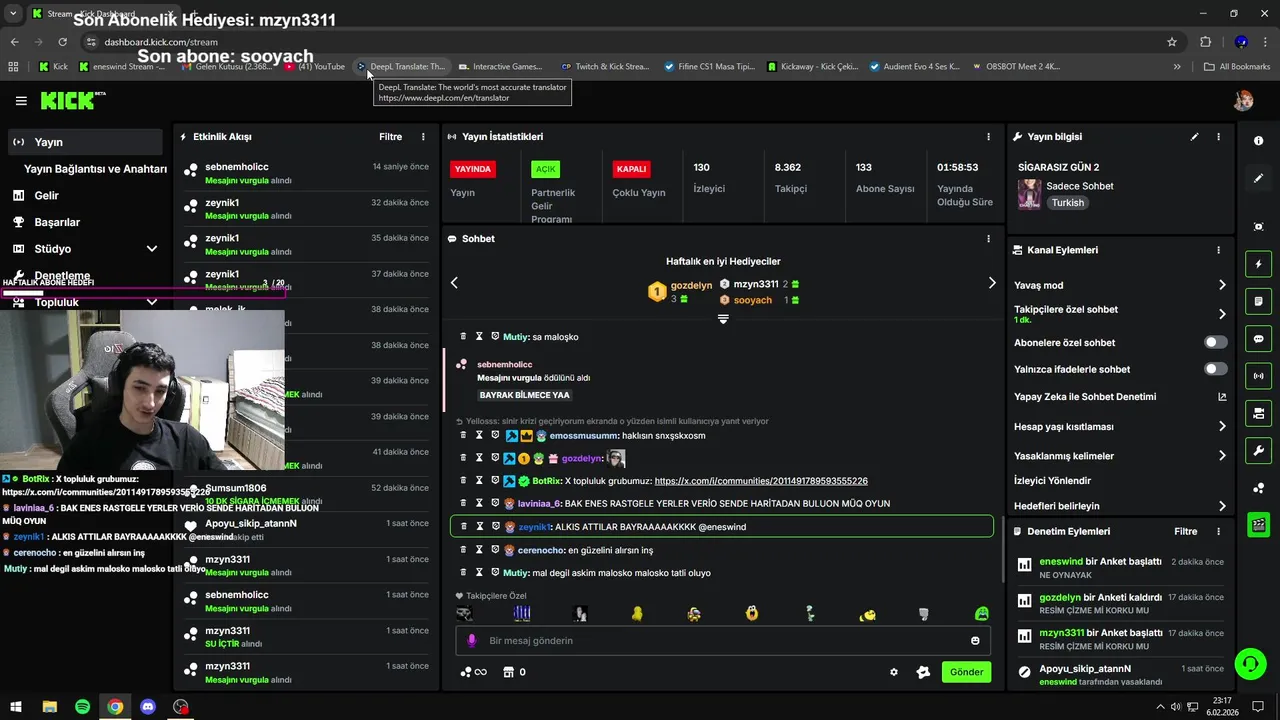Image resolution: width=1280 pixels, height=720 pixels.
Task: Toggle Abonelere özel sohbet switch
Action: click(x=1215, y=342)
